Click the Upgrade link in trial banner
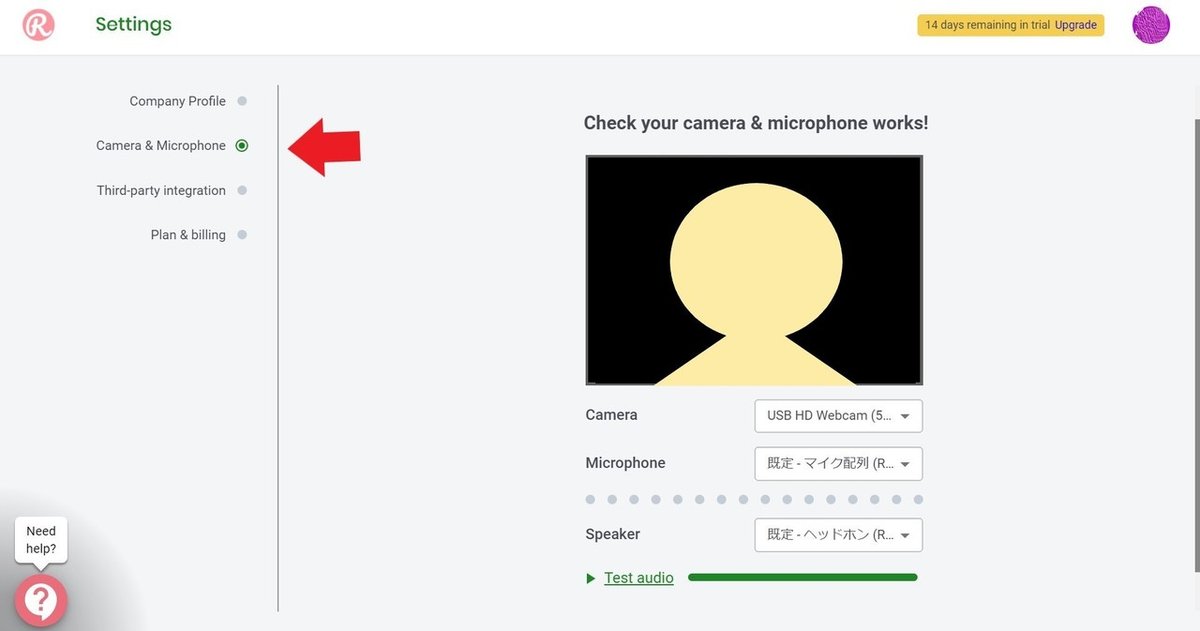The image size is (1200, 631). pos(1076,25)
